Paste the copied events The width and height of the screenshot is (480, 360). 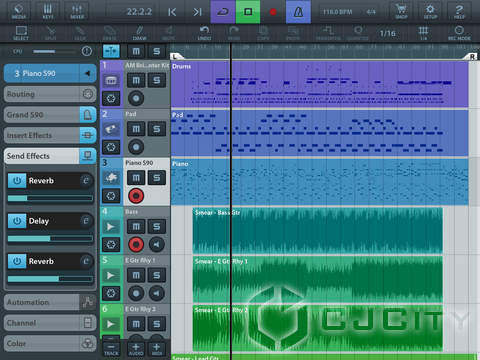click(x=293, y=33)
